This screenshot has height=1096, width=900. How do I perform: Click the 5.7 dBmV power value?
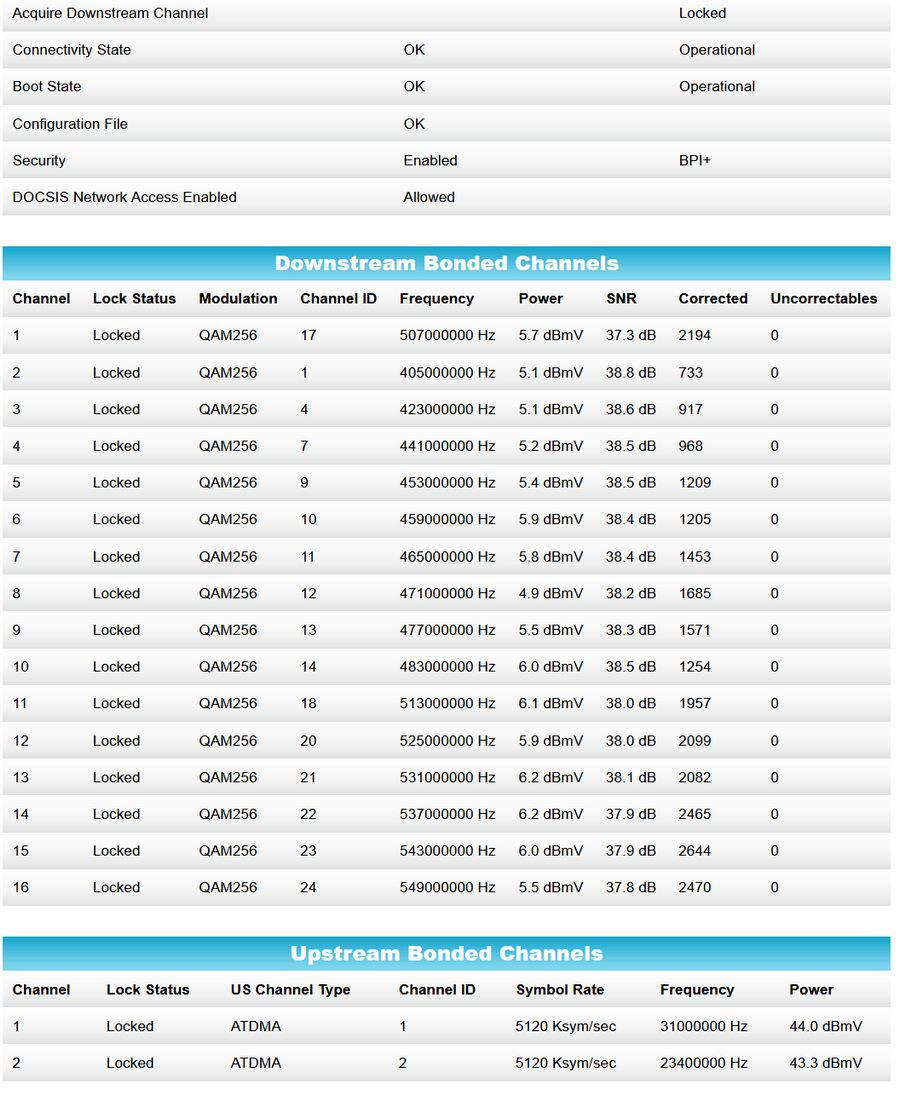[551, 336]
